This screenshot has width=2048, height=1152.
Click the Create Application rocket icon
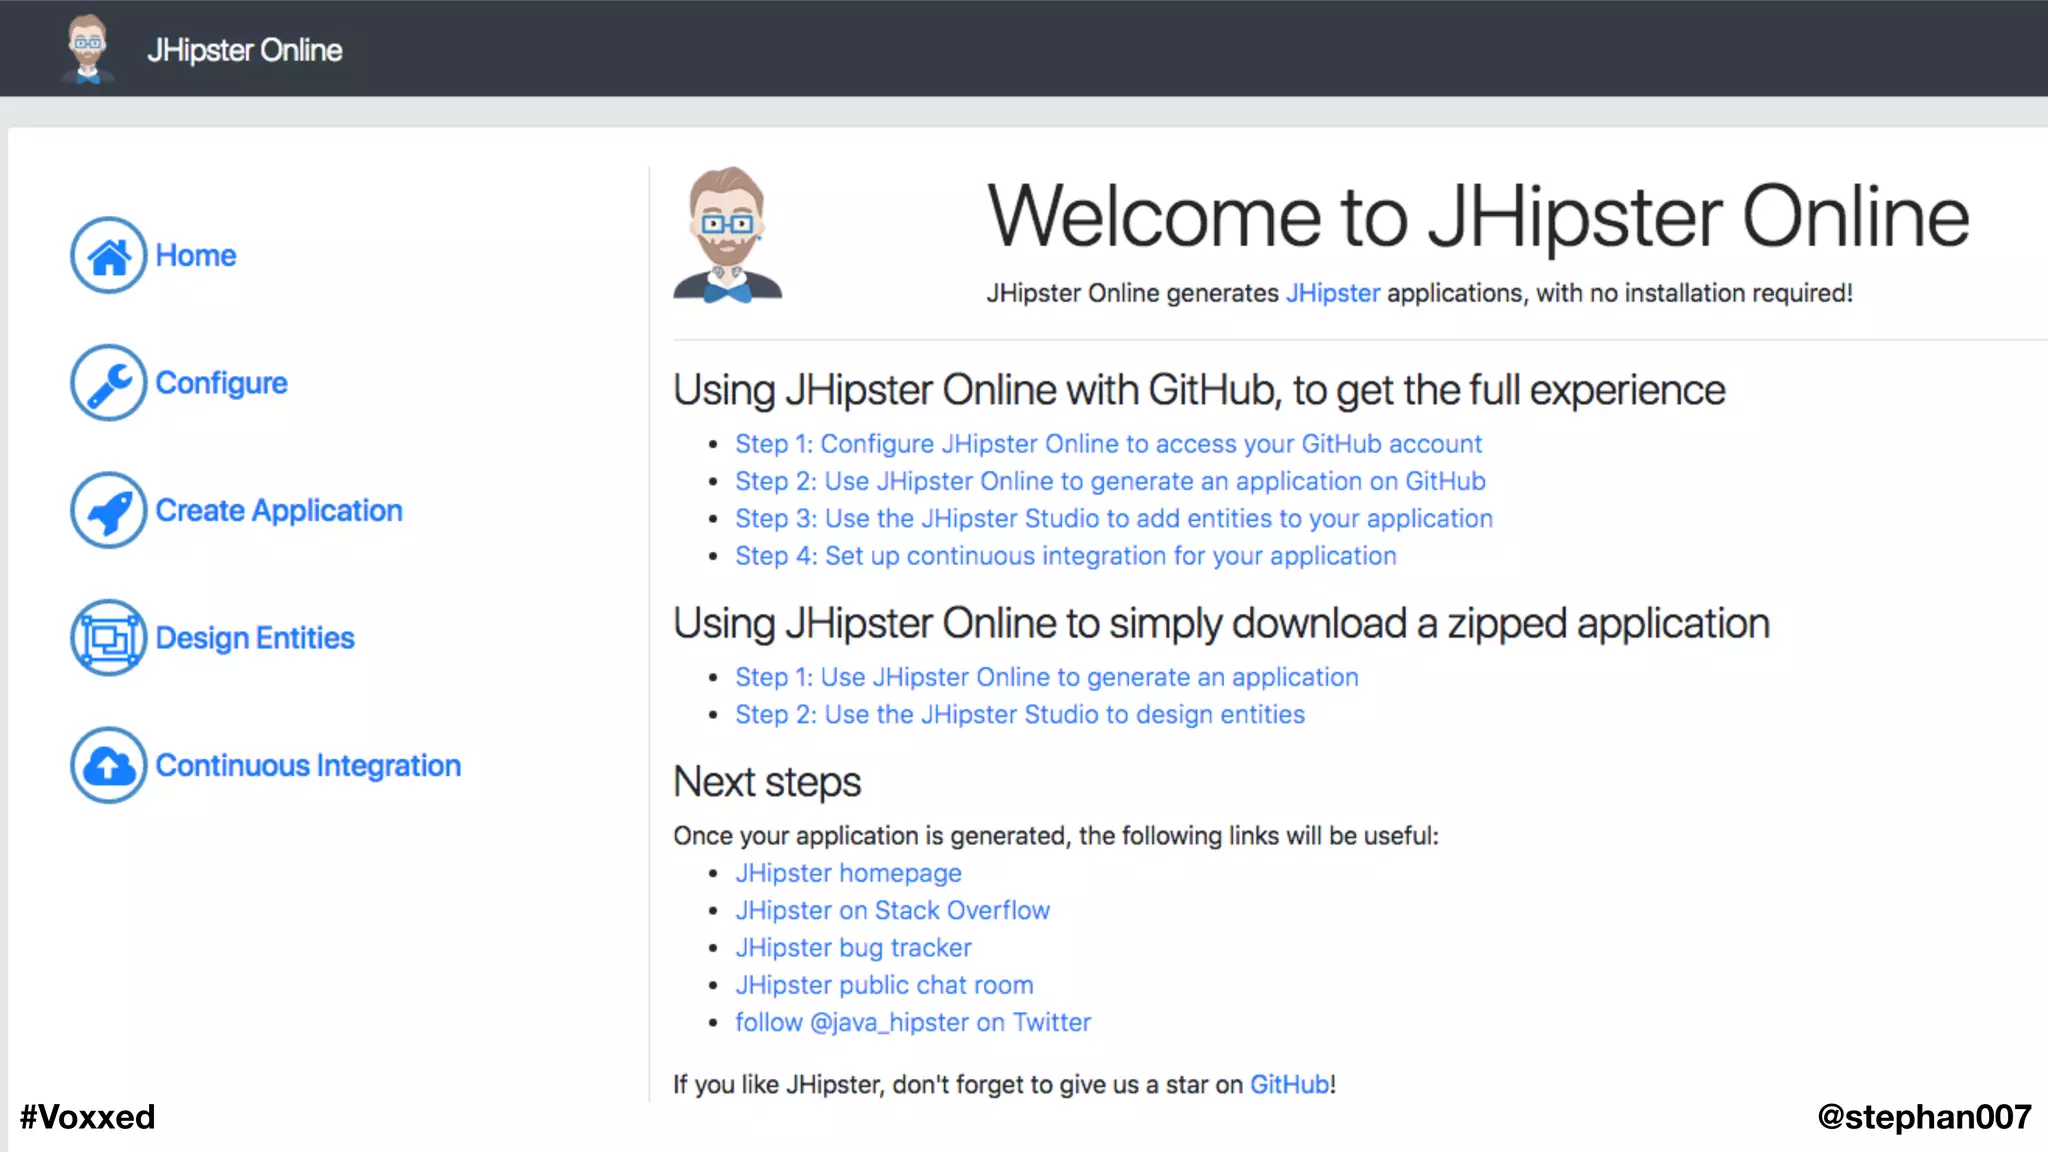click(109, 510)
